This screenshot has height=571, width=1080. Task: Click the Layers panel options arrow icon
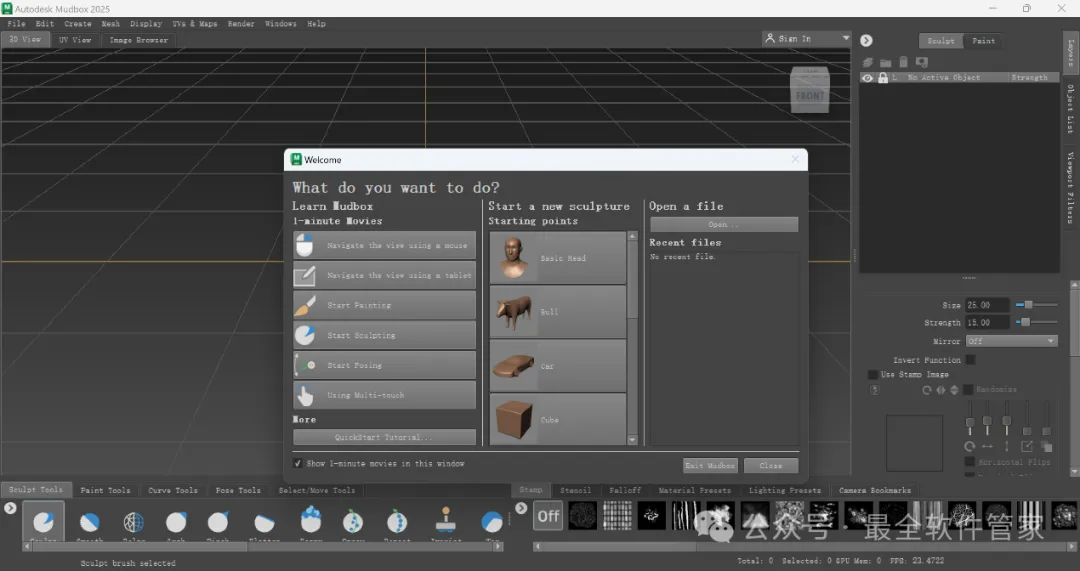[866, 41]
